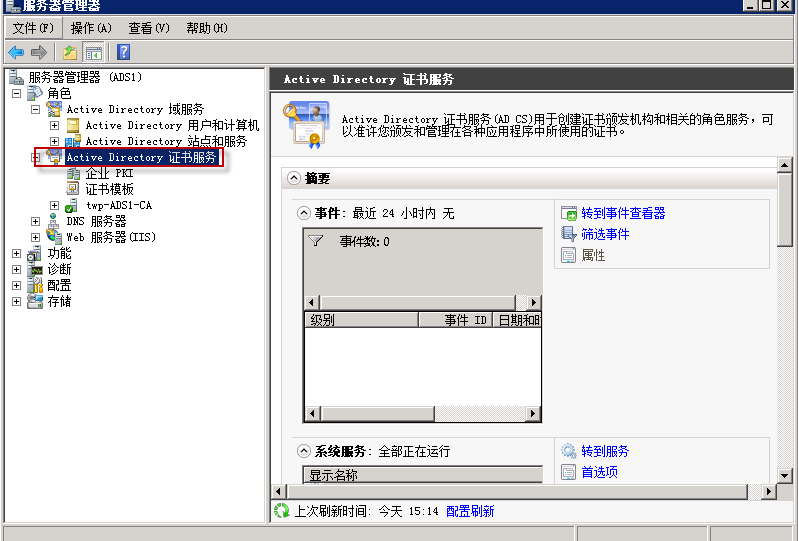This screenshot has height=541, width=798.
Task: Open the 转到服务 link
Action: click(605, 451)
